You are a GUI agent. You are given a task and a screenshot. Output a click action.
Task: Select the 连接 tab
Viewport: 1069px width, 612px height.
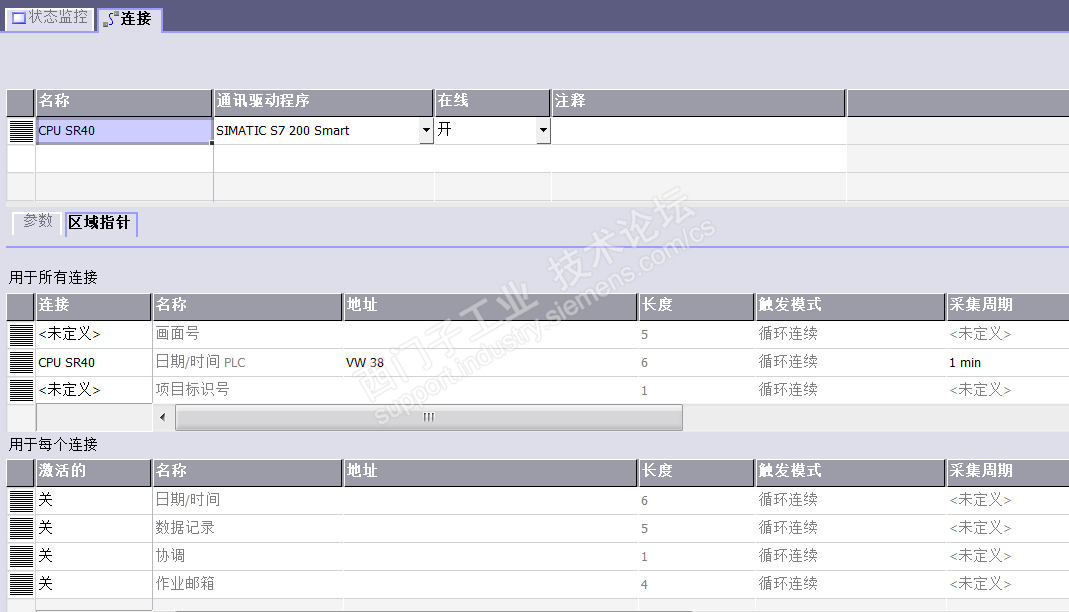(x=130, y=18)
